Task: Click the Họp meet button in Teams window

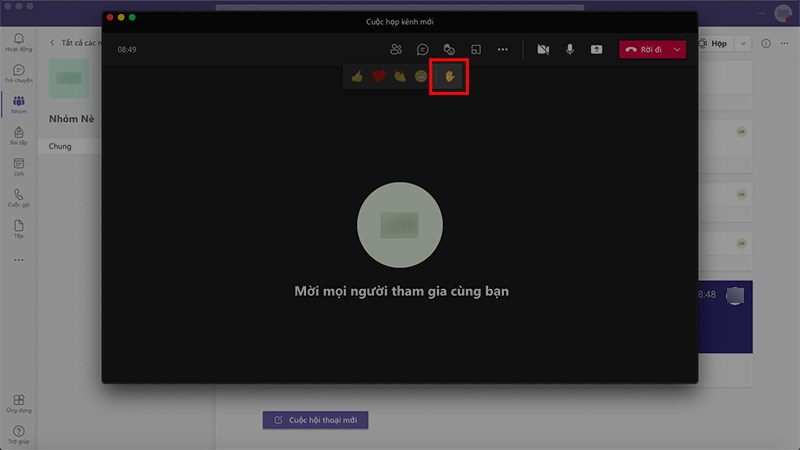Action: pos(715,43)
